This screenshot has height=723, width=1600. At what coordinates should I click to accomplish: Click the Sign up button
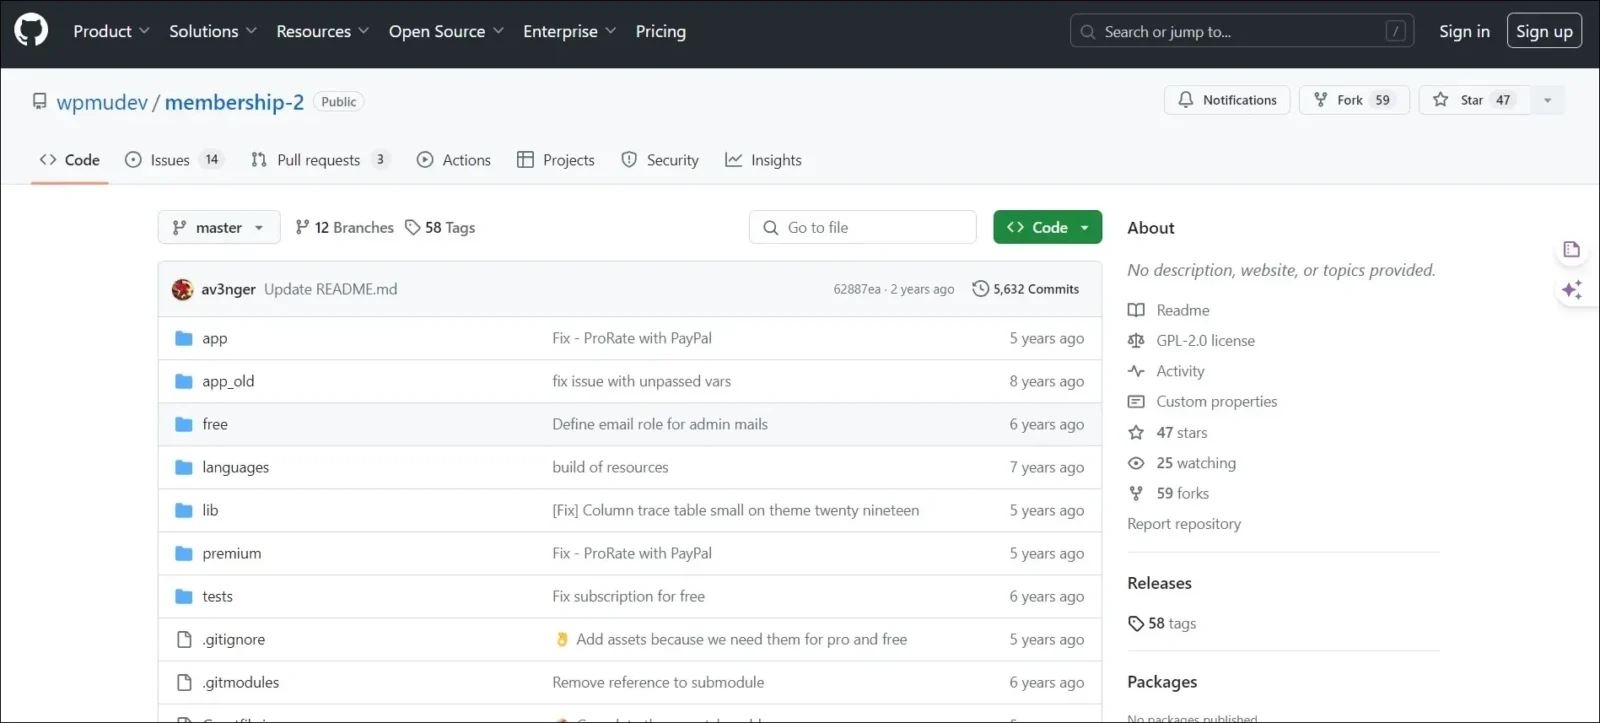pos(1543,31)
